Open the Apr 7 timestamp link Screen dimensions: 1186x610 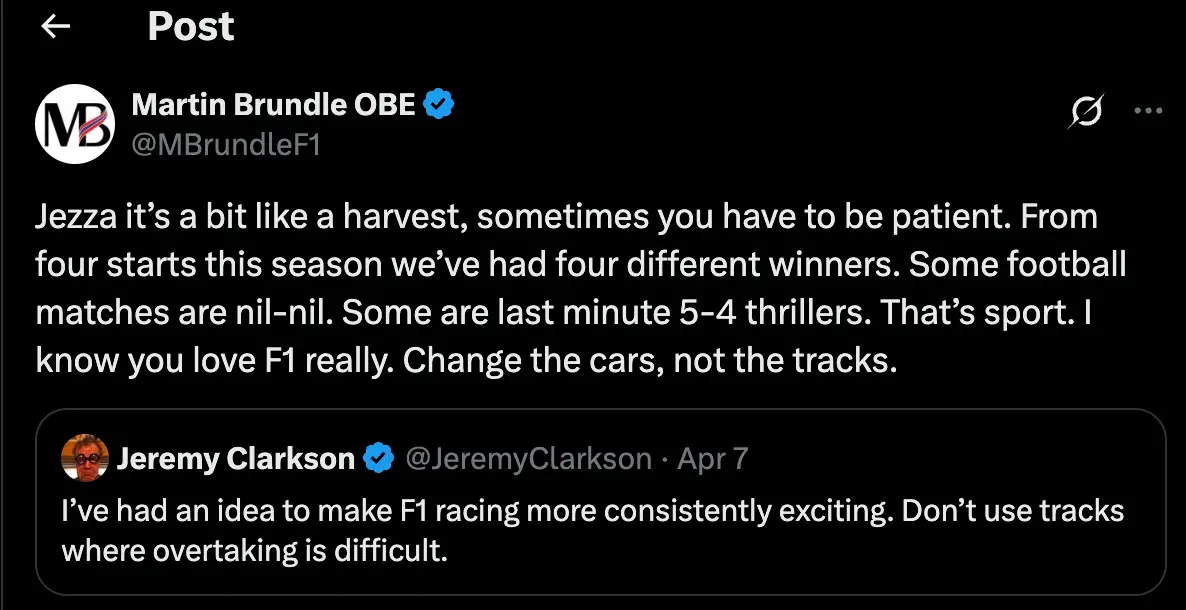[713, 458]
